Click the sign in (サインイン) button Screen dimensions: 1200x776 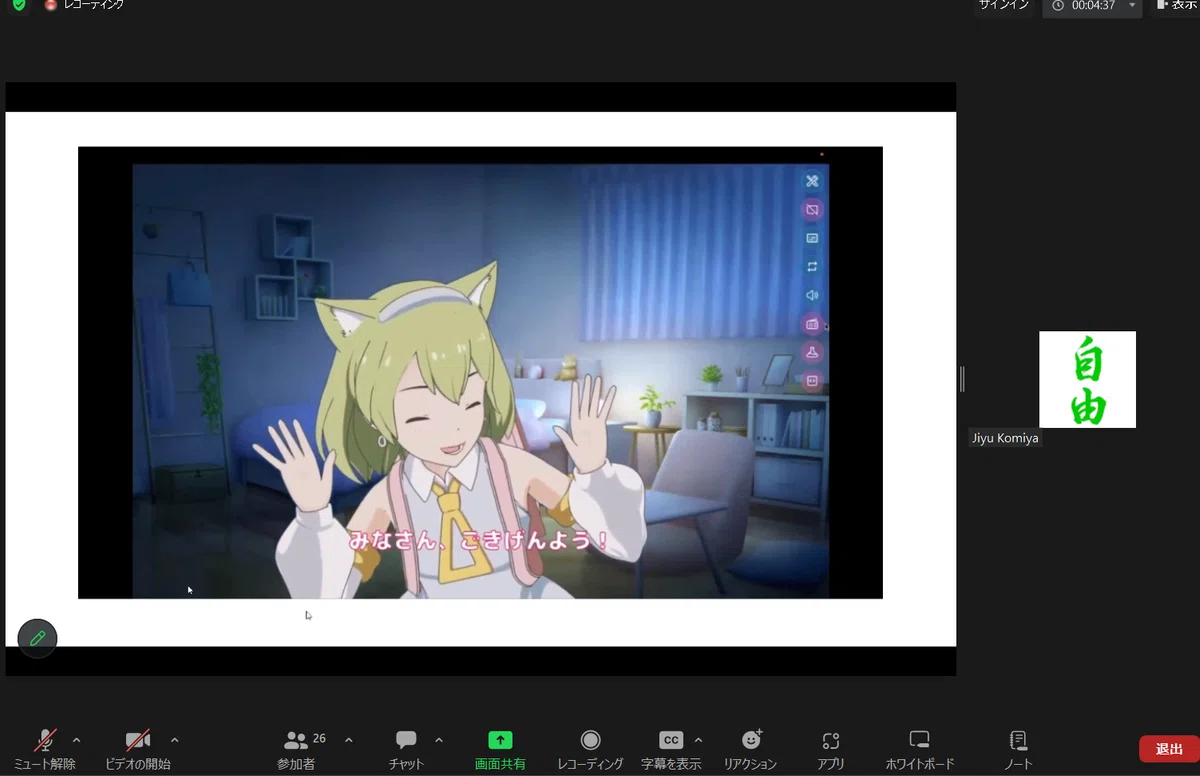pos(1004,5)
